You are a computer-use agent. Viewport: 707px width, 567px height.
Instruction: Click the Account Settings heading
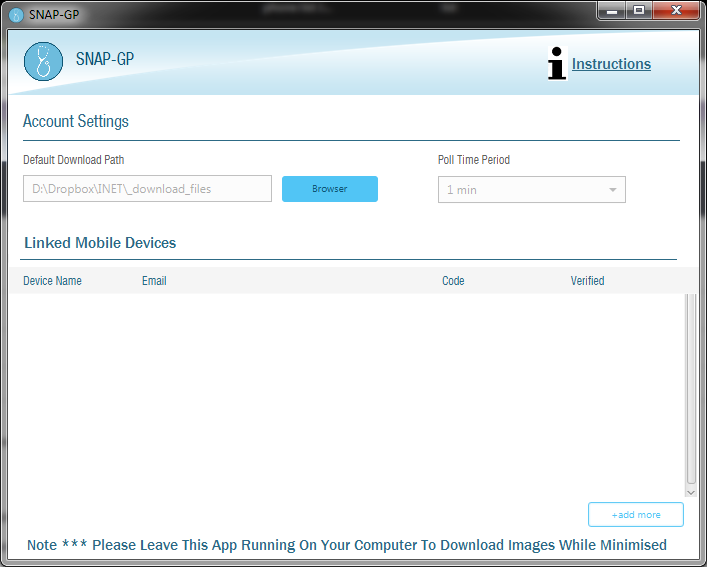click(x=76, y=121)
